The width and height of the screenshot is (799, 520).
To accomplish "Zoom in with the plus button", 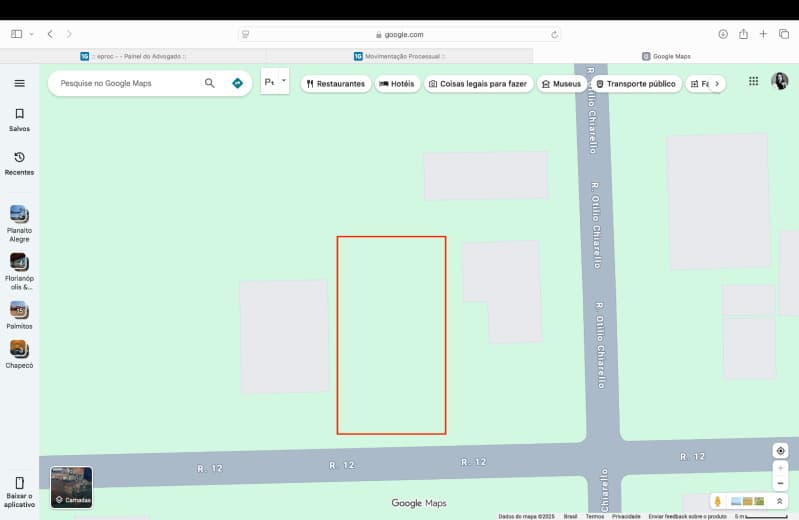I will pyautogui.click(x=780, y=468).
